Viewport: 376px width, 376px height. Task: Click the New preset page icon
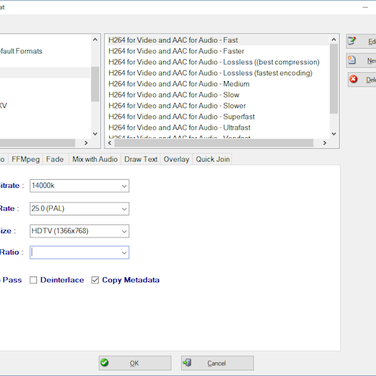352,60
